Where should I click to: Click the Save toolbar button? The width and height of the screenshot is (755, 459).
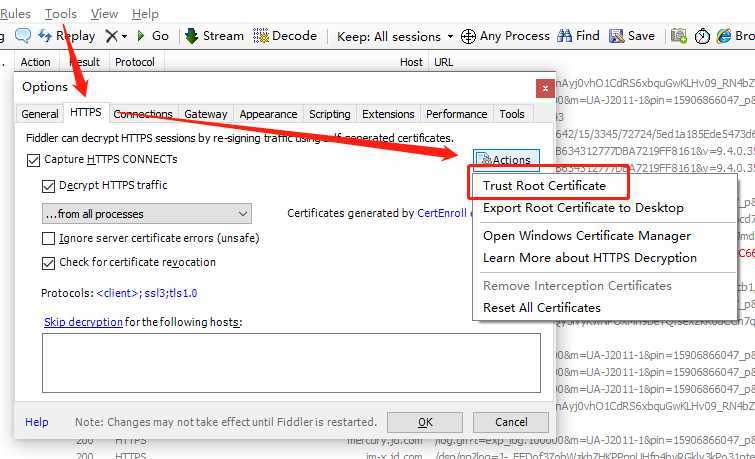coord(632,36)
